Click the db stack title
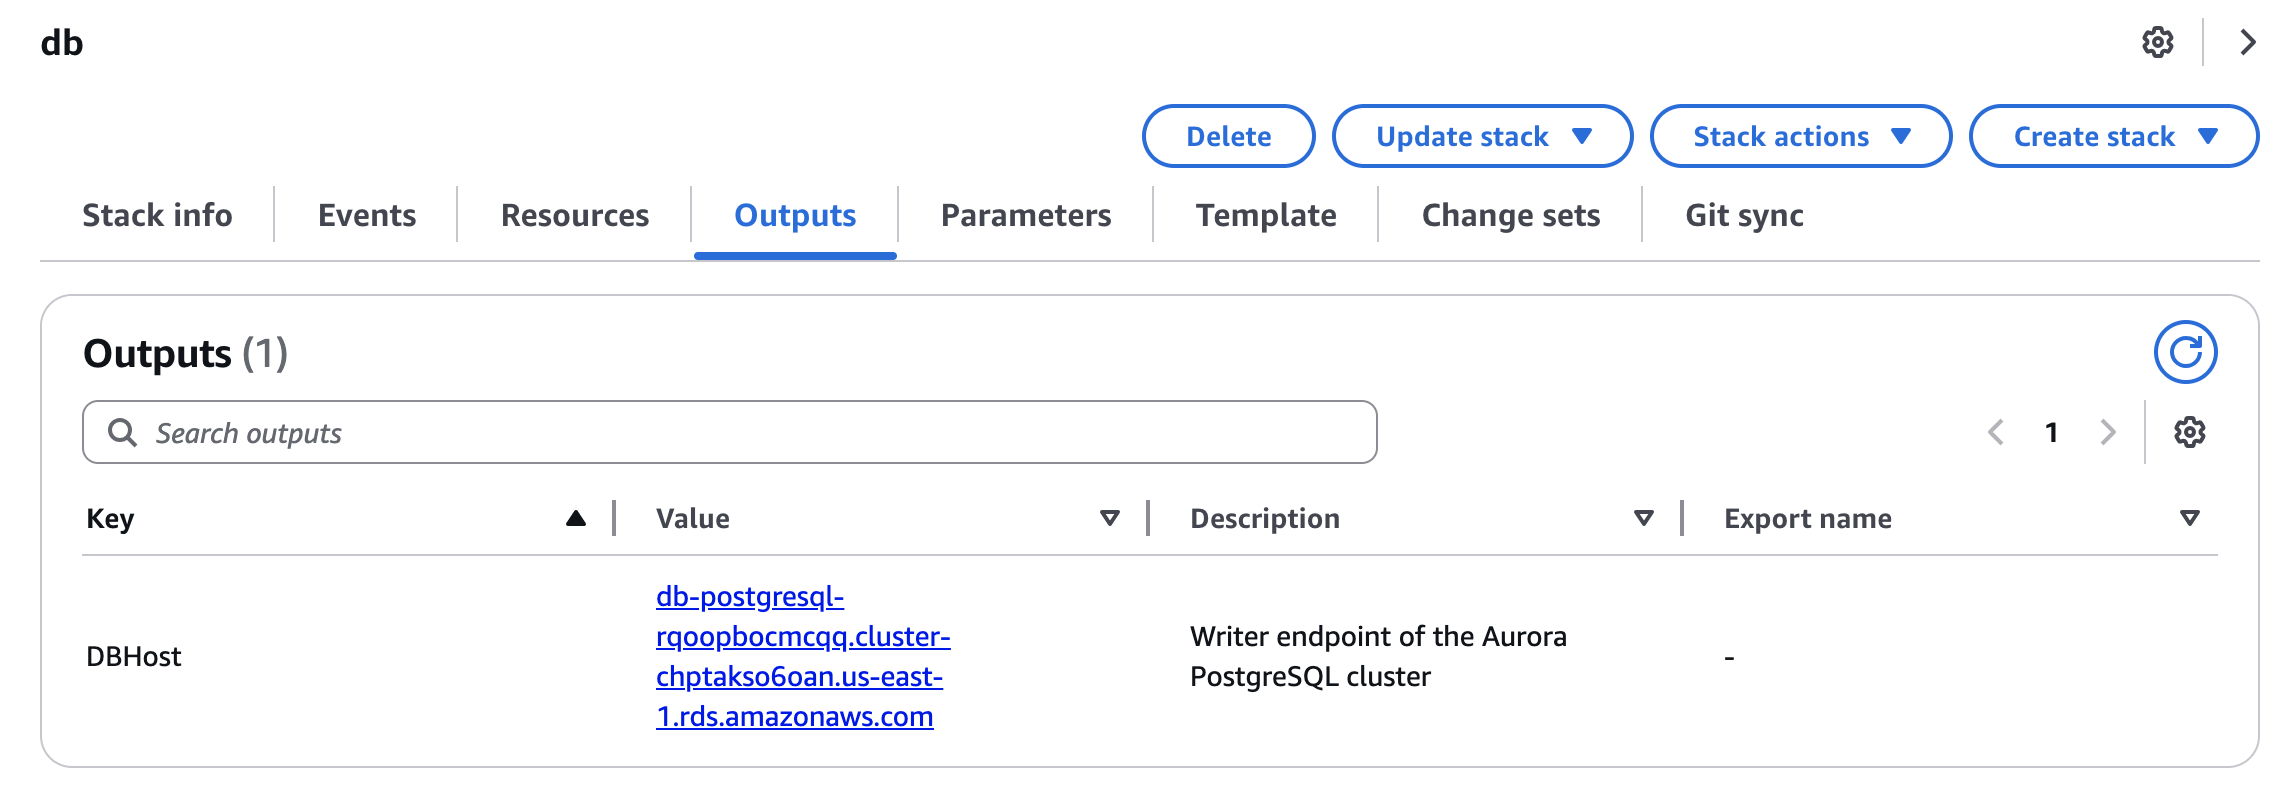This screenshot has width=2280, height=794. tap(62, 42)
